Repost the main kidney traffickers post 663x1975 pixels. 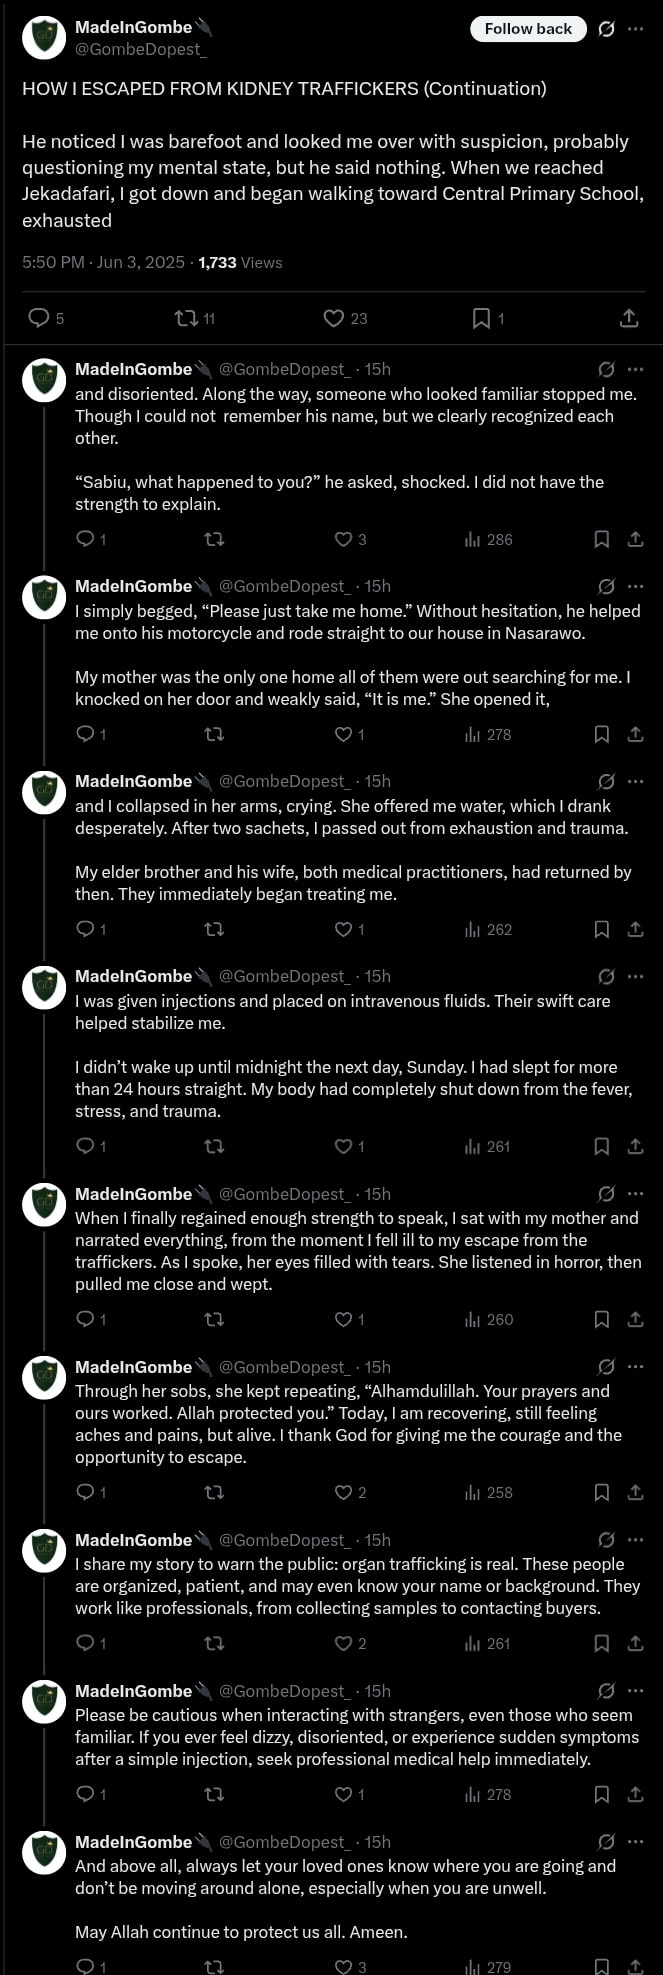tap(187, 318)
